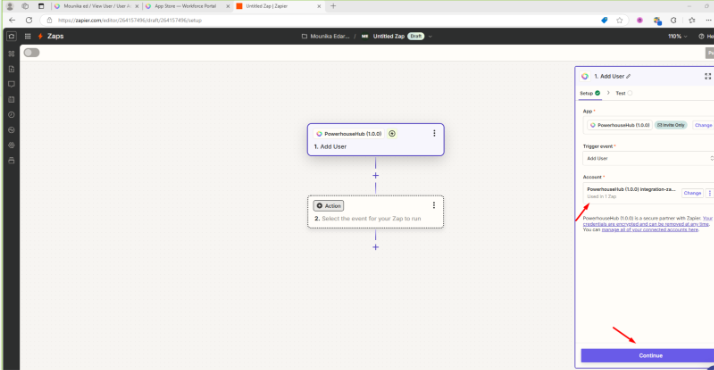This screenshot has height=370, width=714.
Task: Click the 'Used in 1 Zap' text
Action: point(602,197)
